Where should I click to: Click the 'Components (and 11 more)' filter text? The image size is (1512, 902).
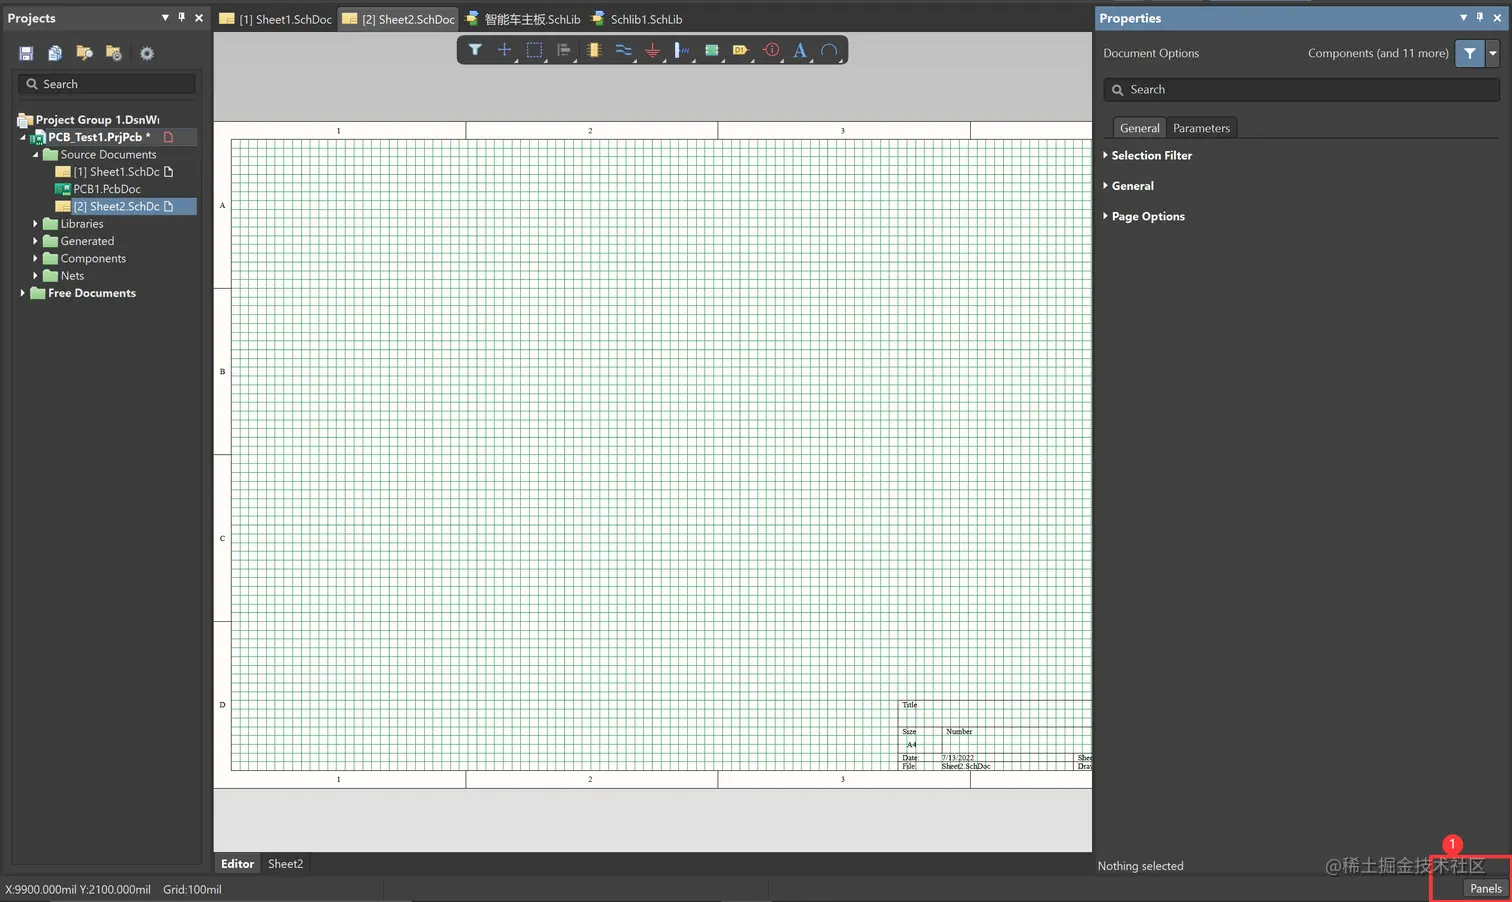coord(1378,53)
